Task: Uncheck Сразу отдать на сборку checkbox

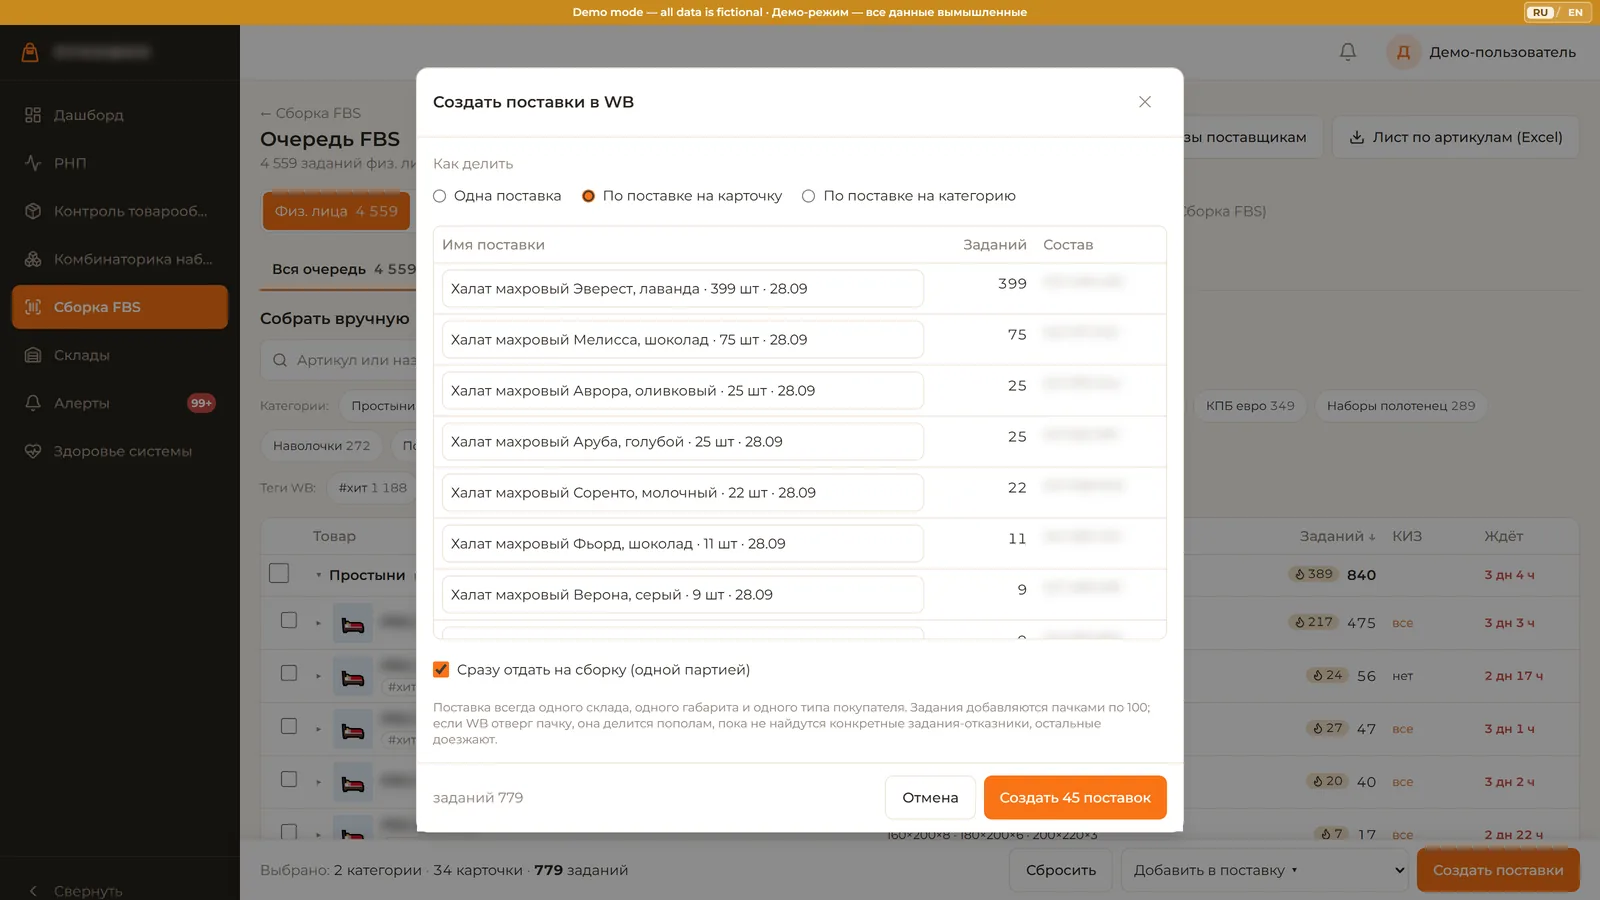Action: (441, 670)
